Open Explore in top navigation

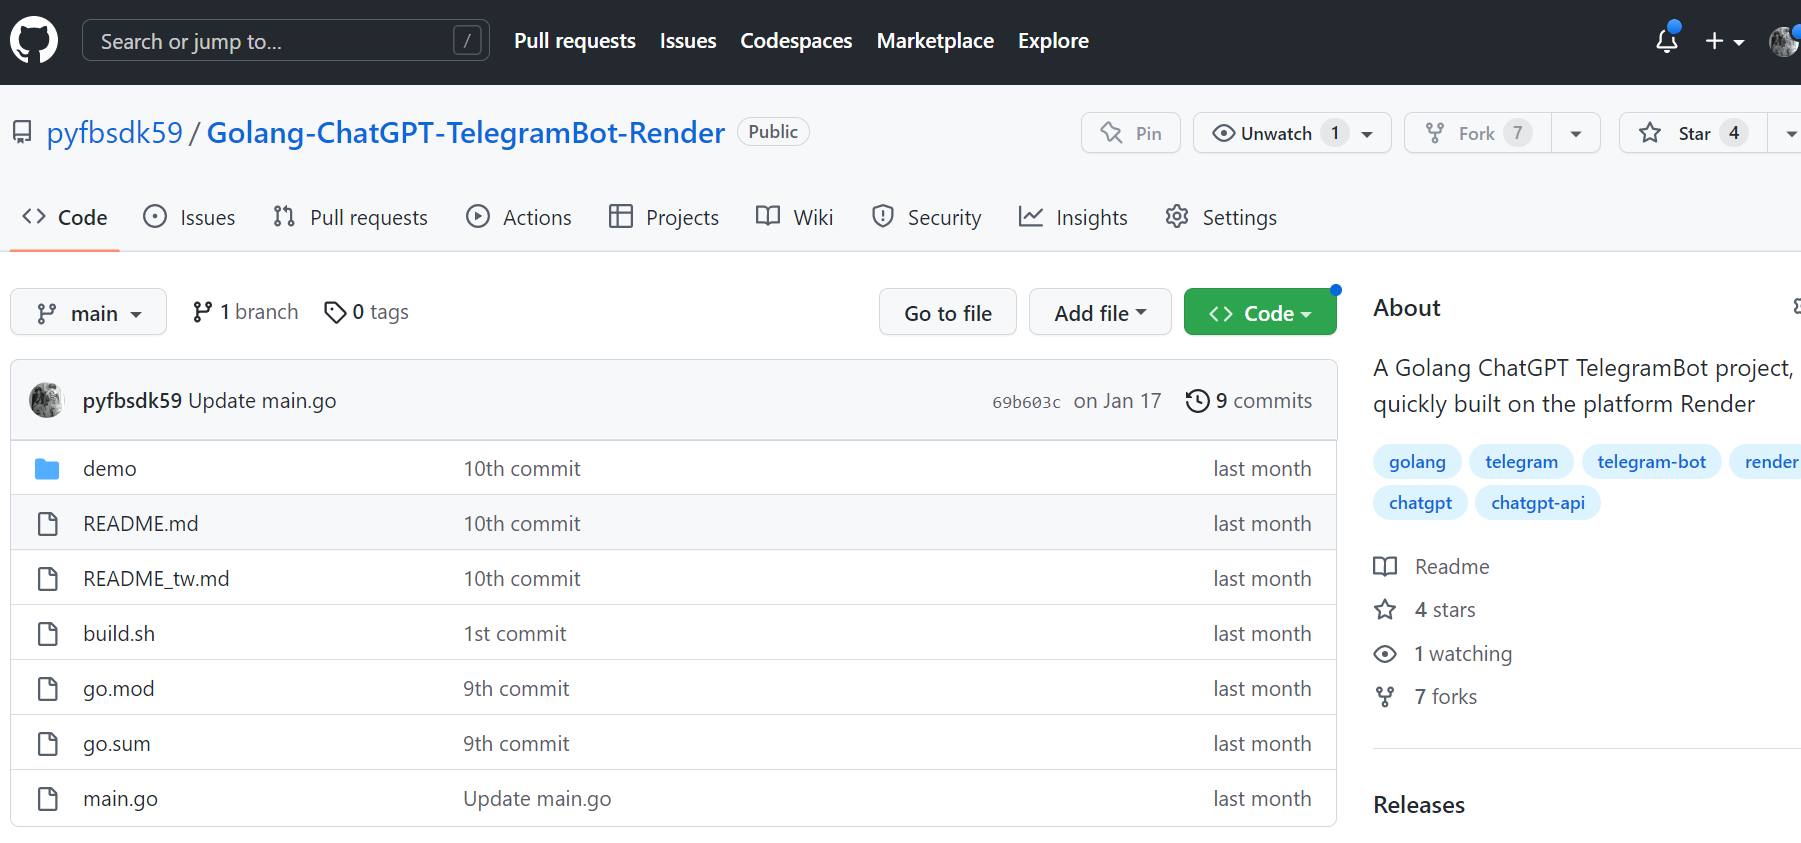[x=1053, y=41]
